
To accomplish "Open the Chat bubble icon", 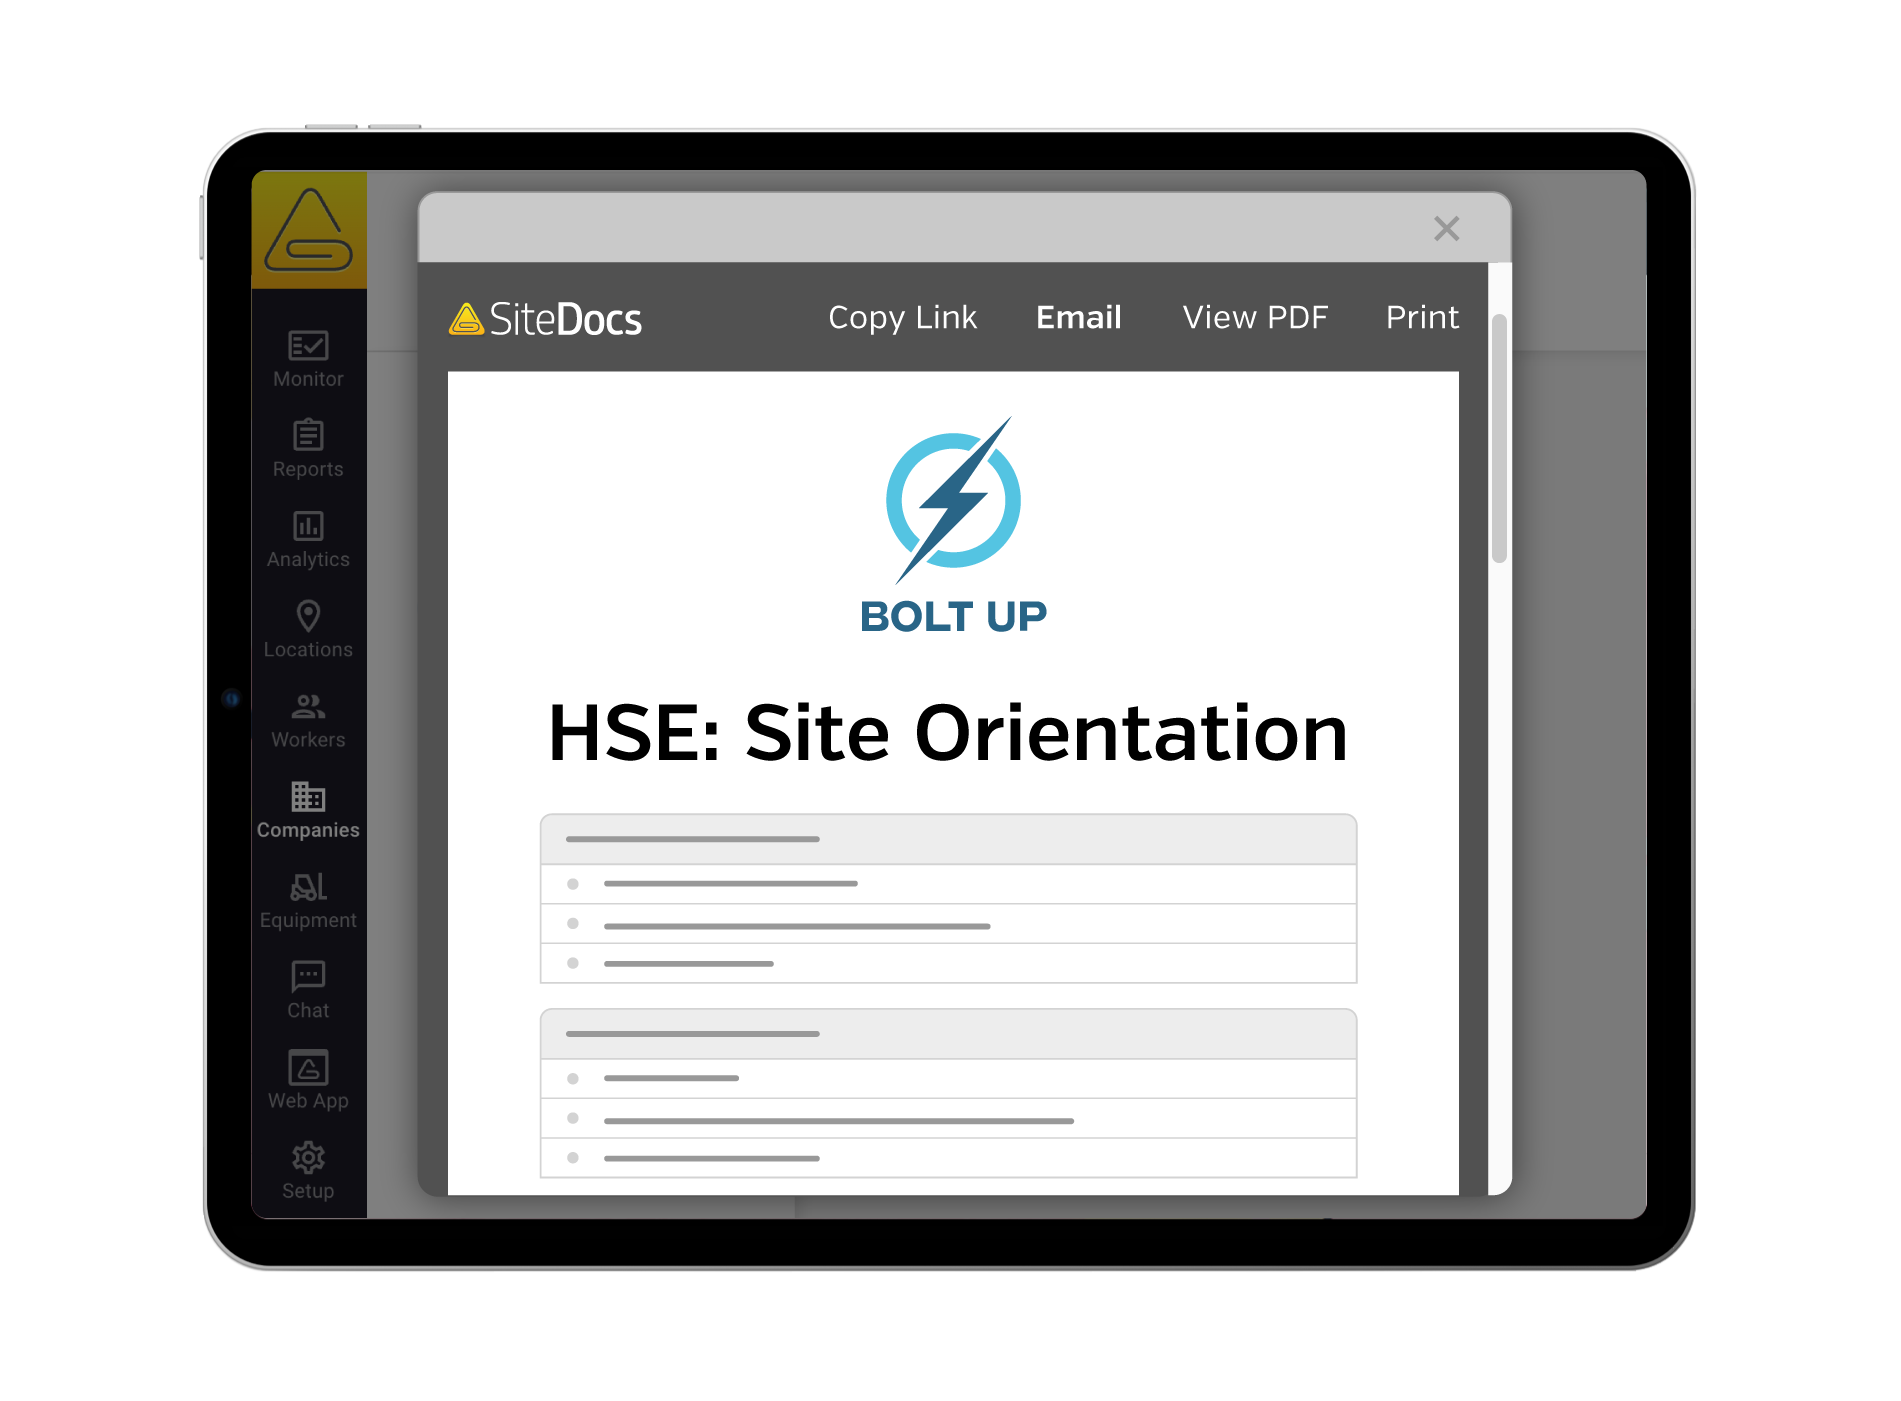I will coord(308,977).
